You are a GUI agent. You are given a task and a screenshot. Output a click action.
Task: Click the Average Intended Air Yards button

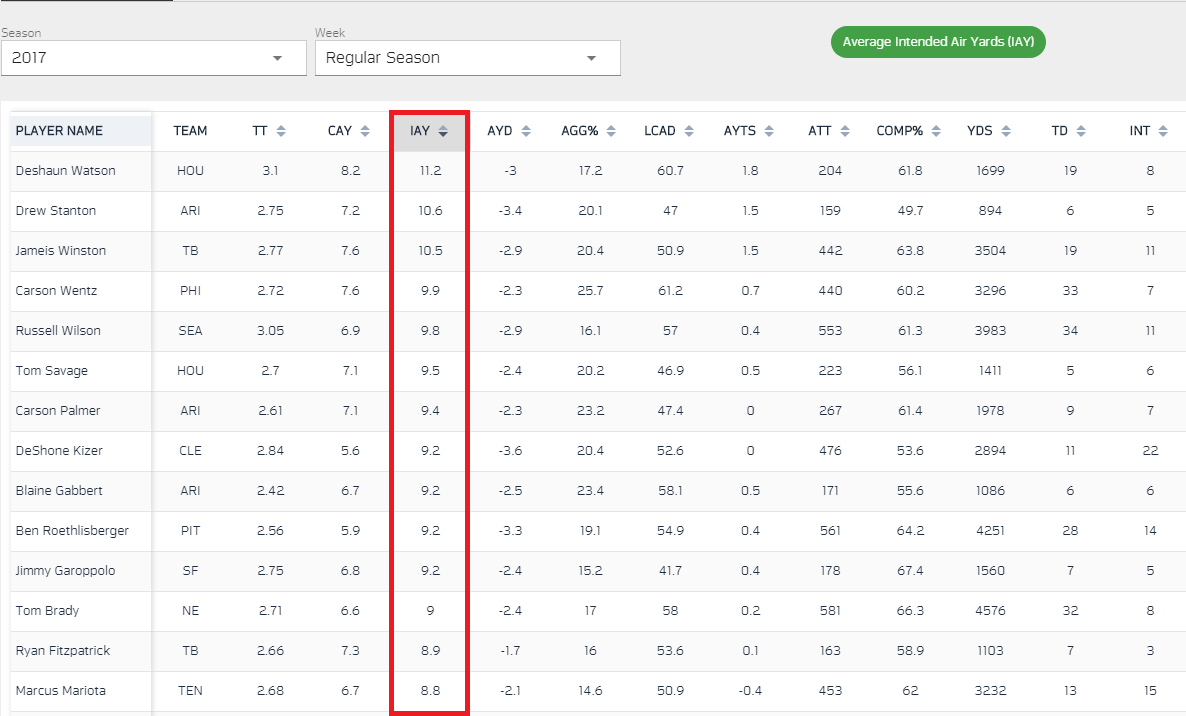click(x=938, y=42)
